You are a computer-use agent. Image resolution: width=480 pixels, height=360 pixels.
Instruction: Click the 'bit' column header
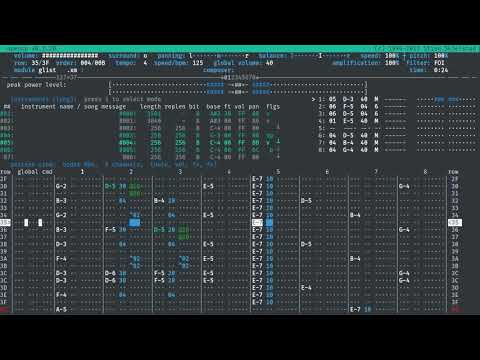point(194,107)
